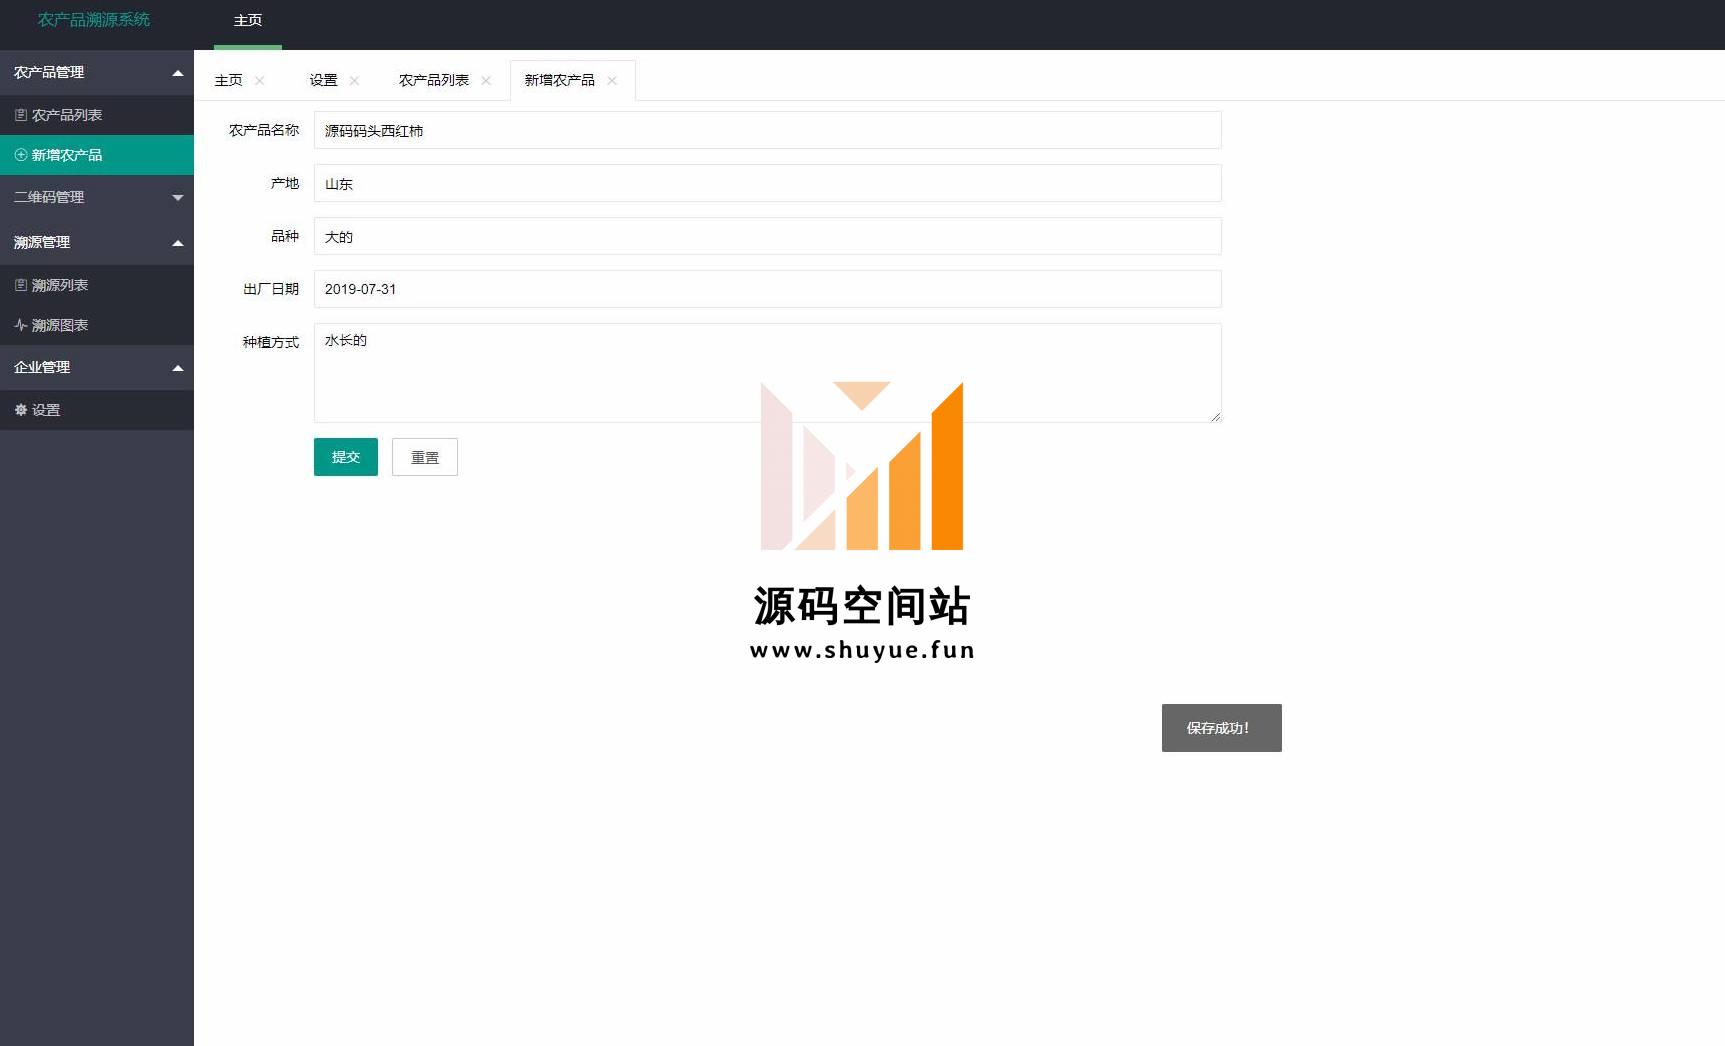Screen dimensions: 1725x1046
Task: Close the 新增农产品 tab with its X
Action: coord(612,81)
